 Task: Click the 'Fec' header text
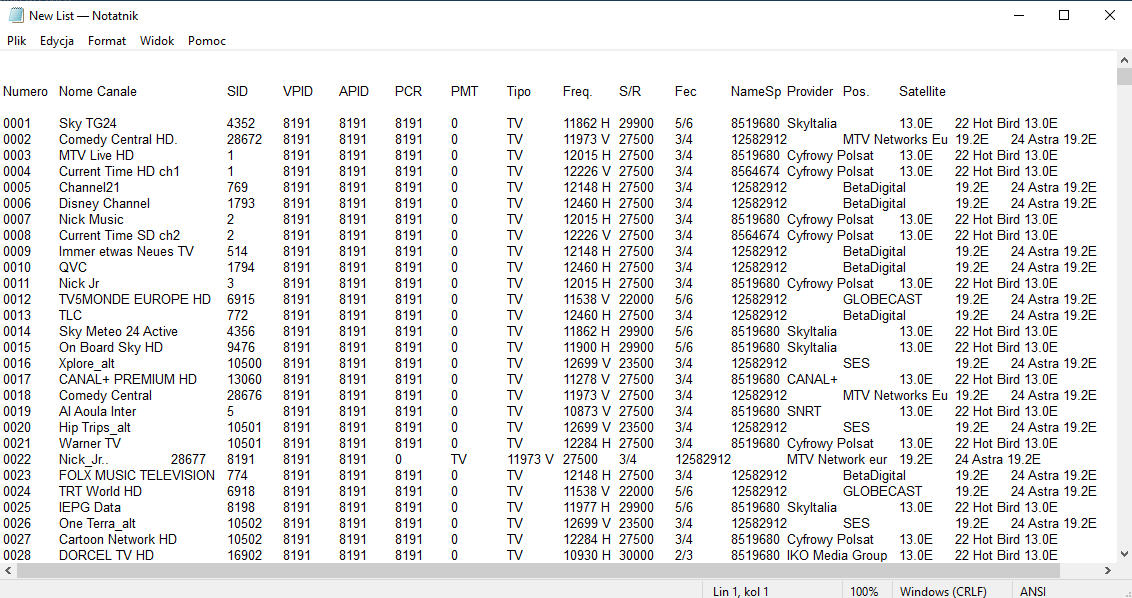click(686, 92)
